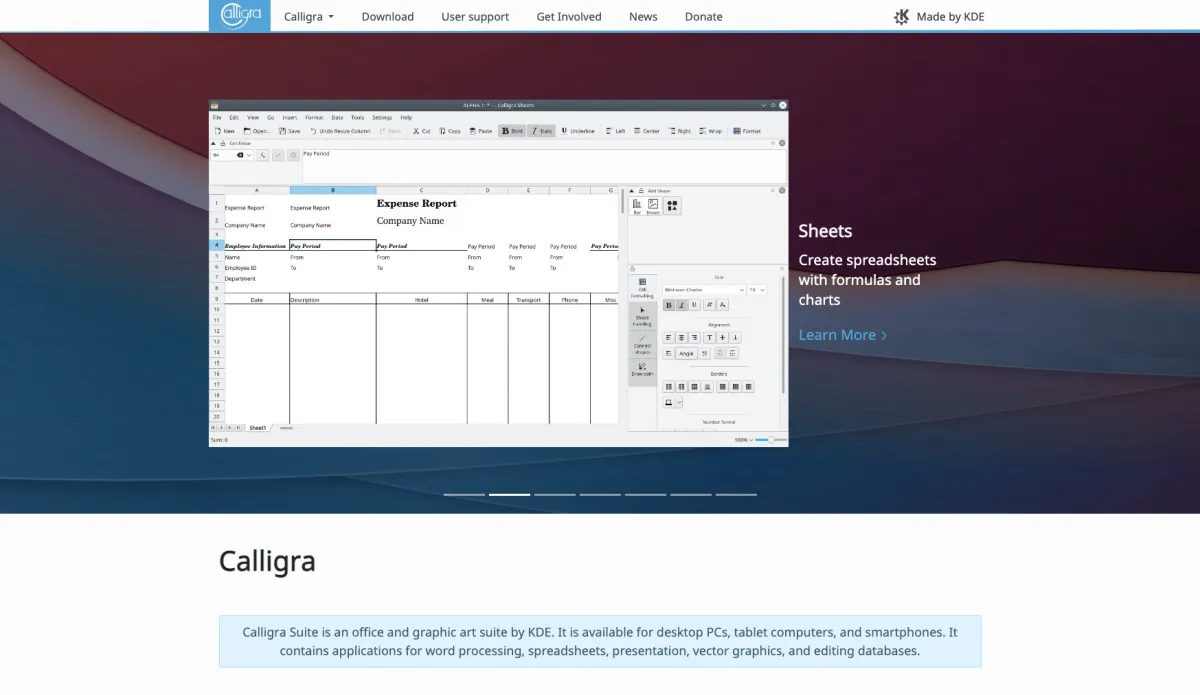Open the font size dropdown
This screenshot has height=695, width=1200.
coord(757,290)
